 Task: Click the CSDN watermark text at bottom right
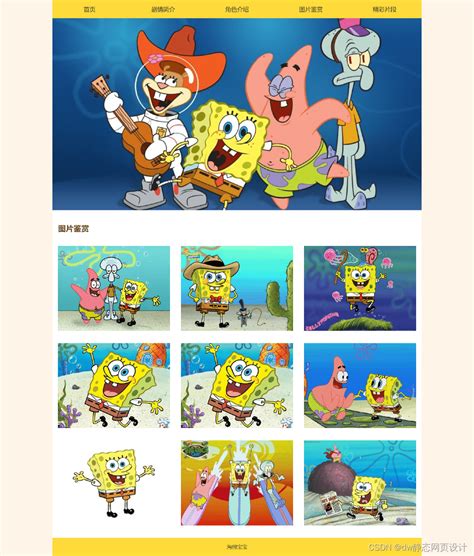coord(417,547)
